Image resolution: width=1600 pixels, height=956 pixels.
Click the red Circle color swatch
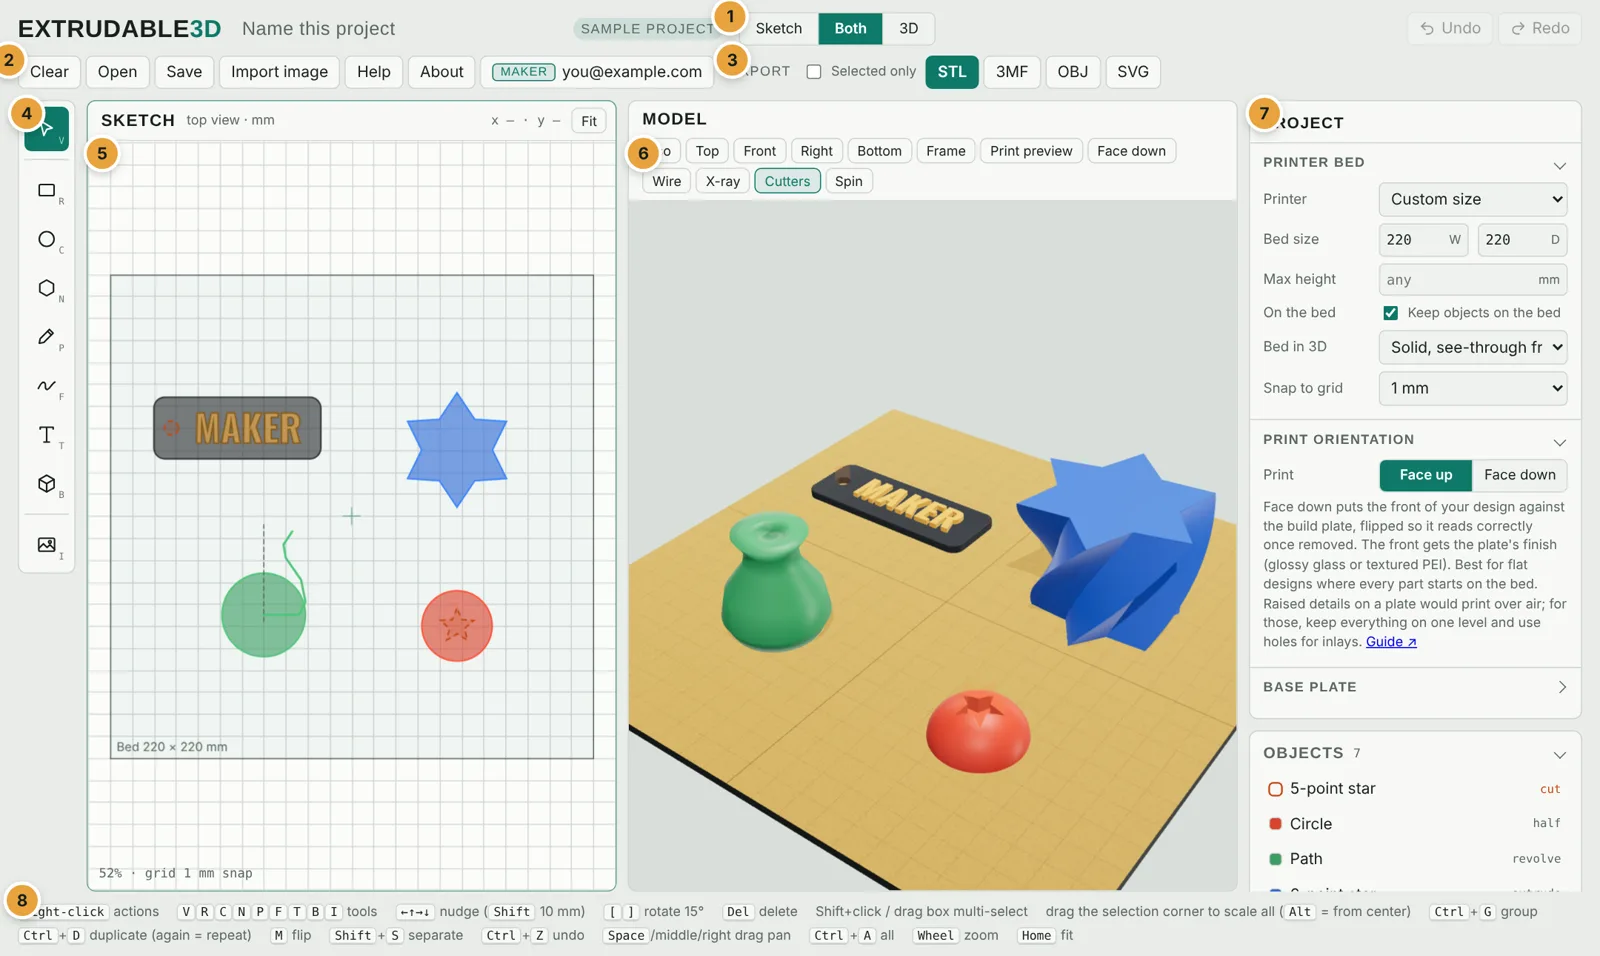point(1275,824)
